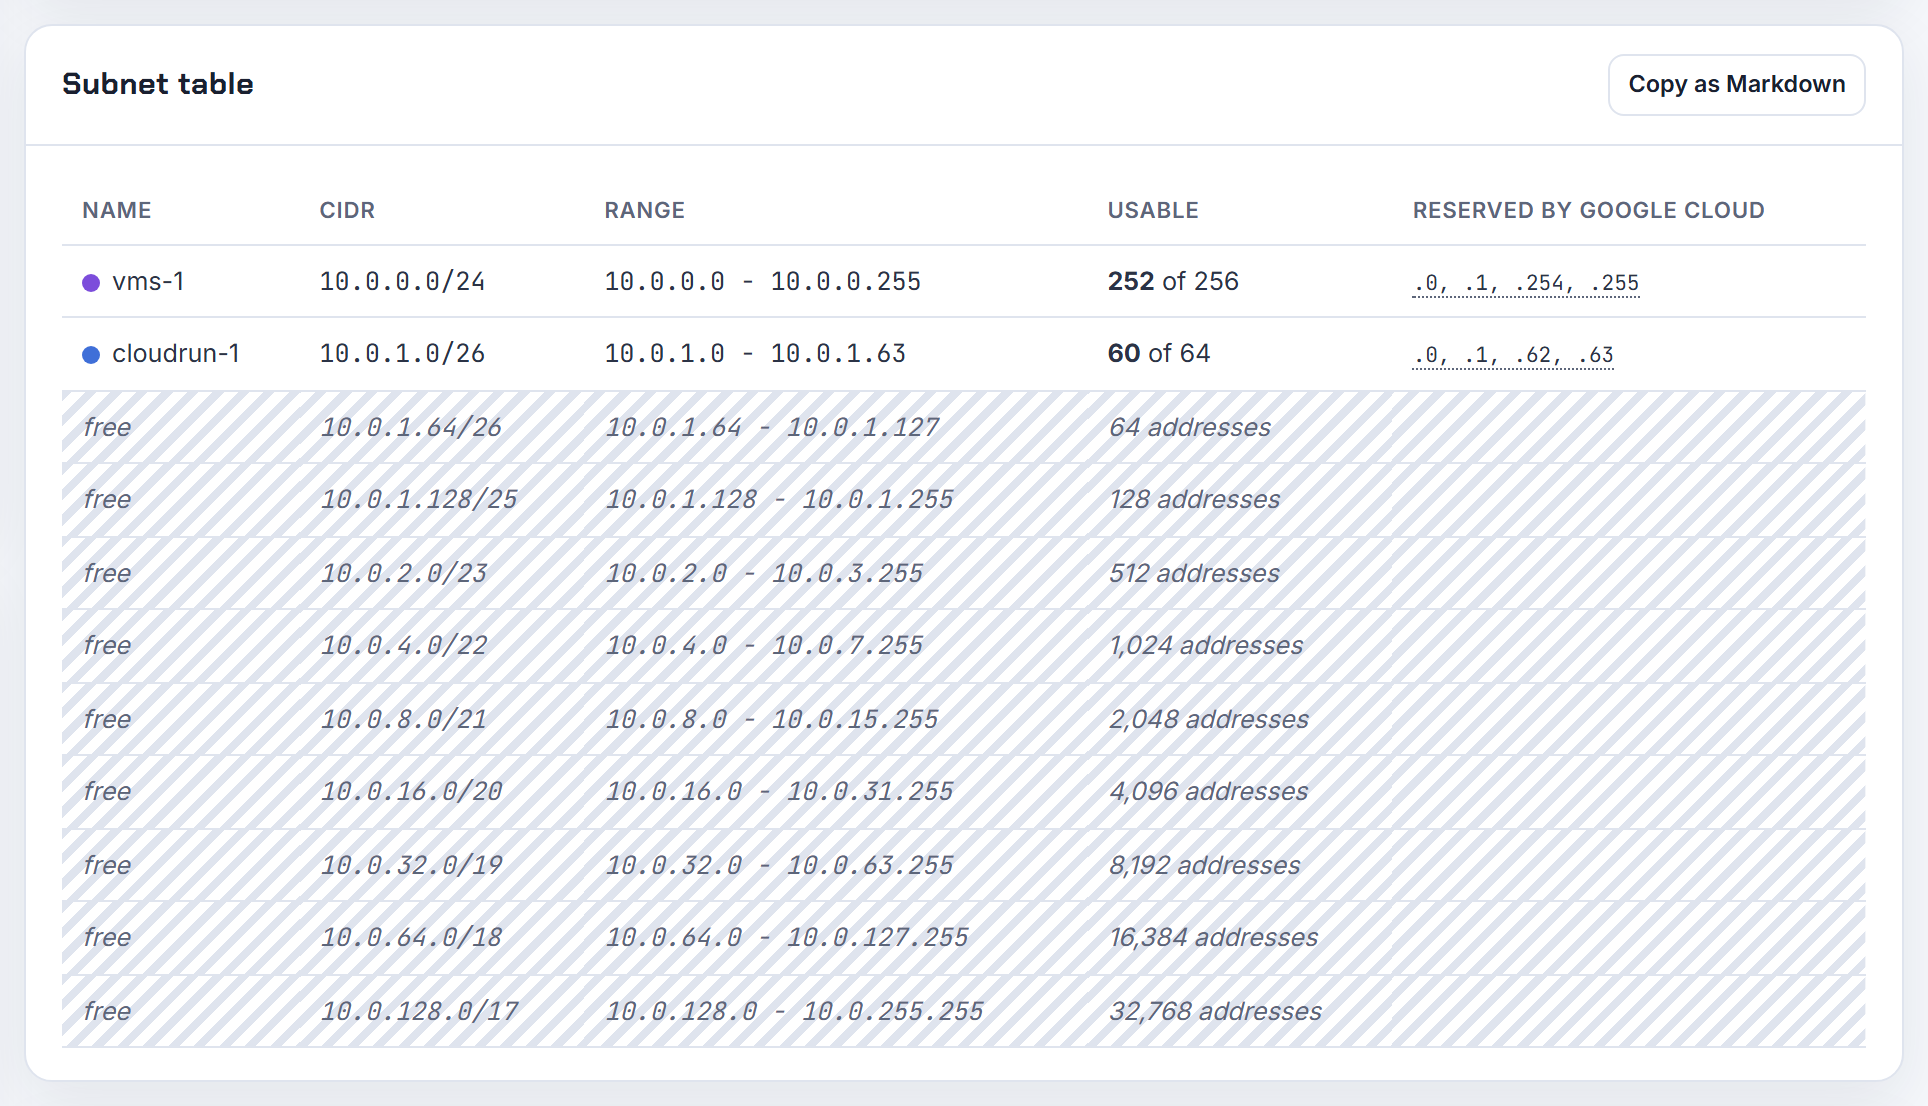
Task: Click the free block 10.0.64.0/18
Action: (964, 938)
